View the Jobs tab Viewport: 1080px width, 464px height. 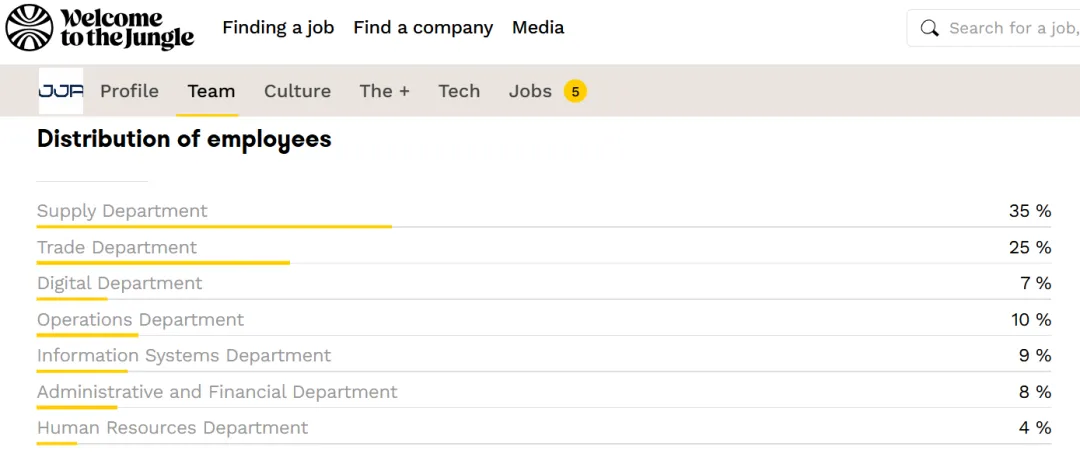click(x=530, y=91)
